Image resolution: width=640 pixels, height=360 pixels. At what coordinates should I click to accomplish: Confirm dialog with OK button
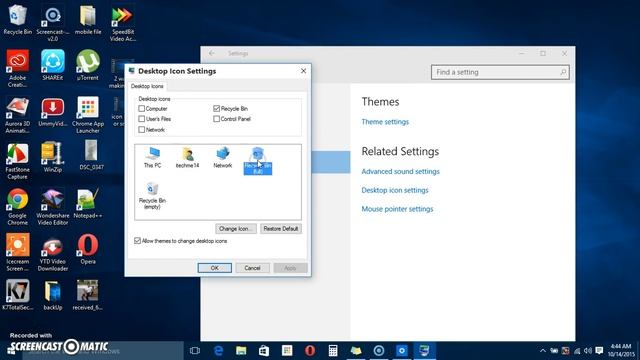click(215, 268)
